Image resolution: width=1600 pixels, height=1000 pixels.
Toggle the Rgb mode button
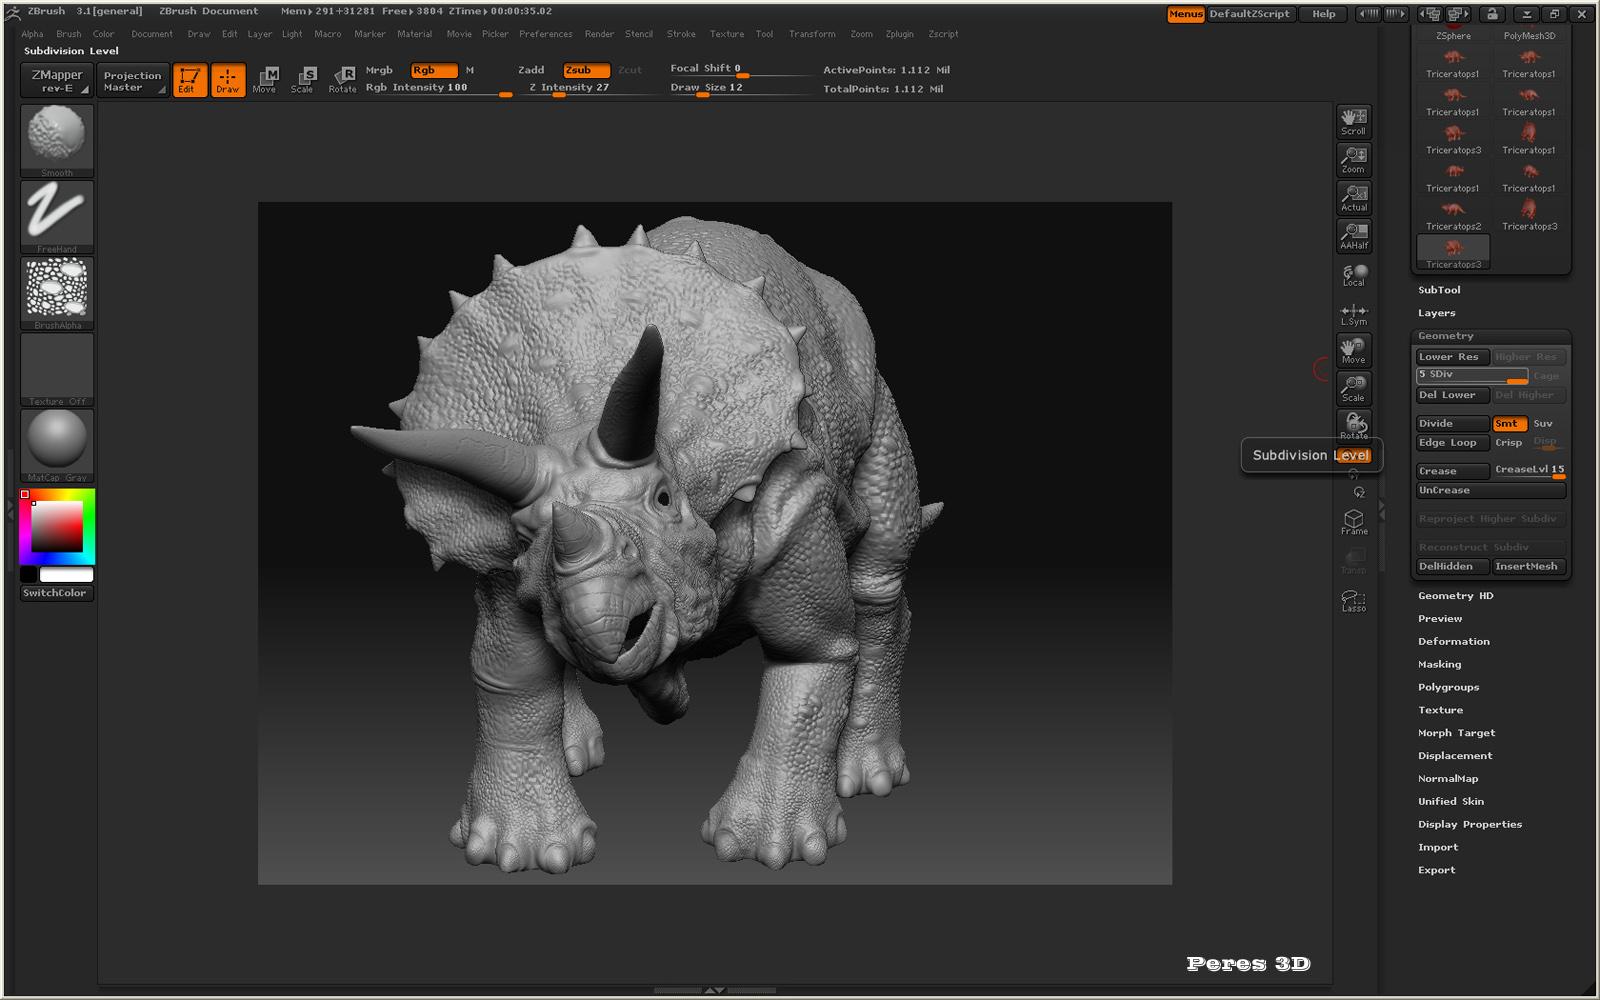(x=434, y=70)
